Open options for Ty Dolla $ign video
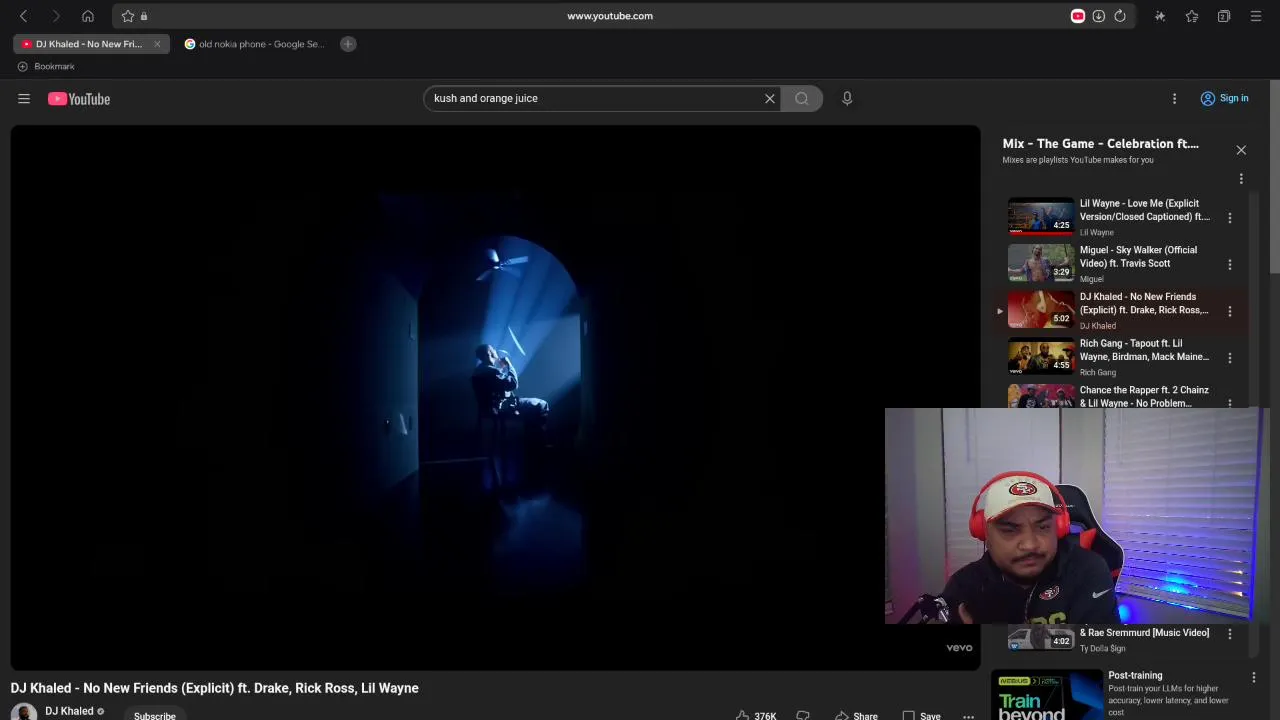This screenshot has height=720, width=1280. click(1230, 633)
